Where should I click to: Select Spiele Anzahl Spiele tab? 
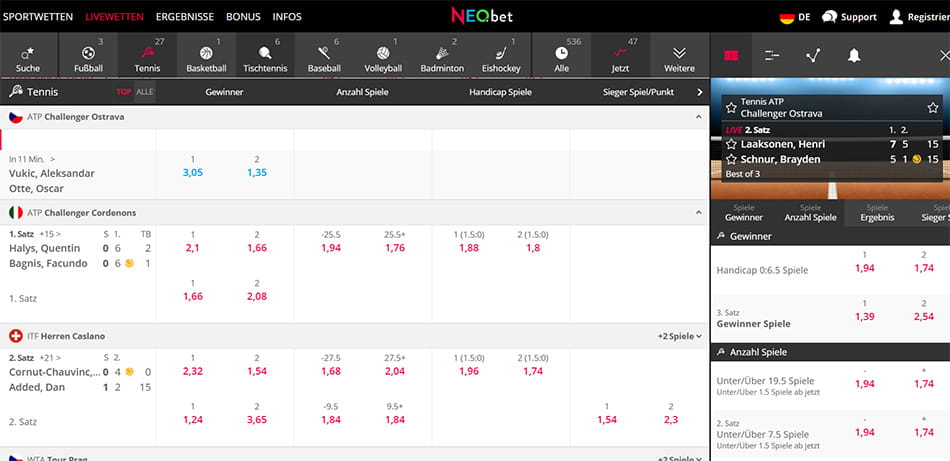[811, 213]
